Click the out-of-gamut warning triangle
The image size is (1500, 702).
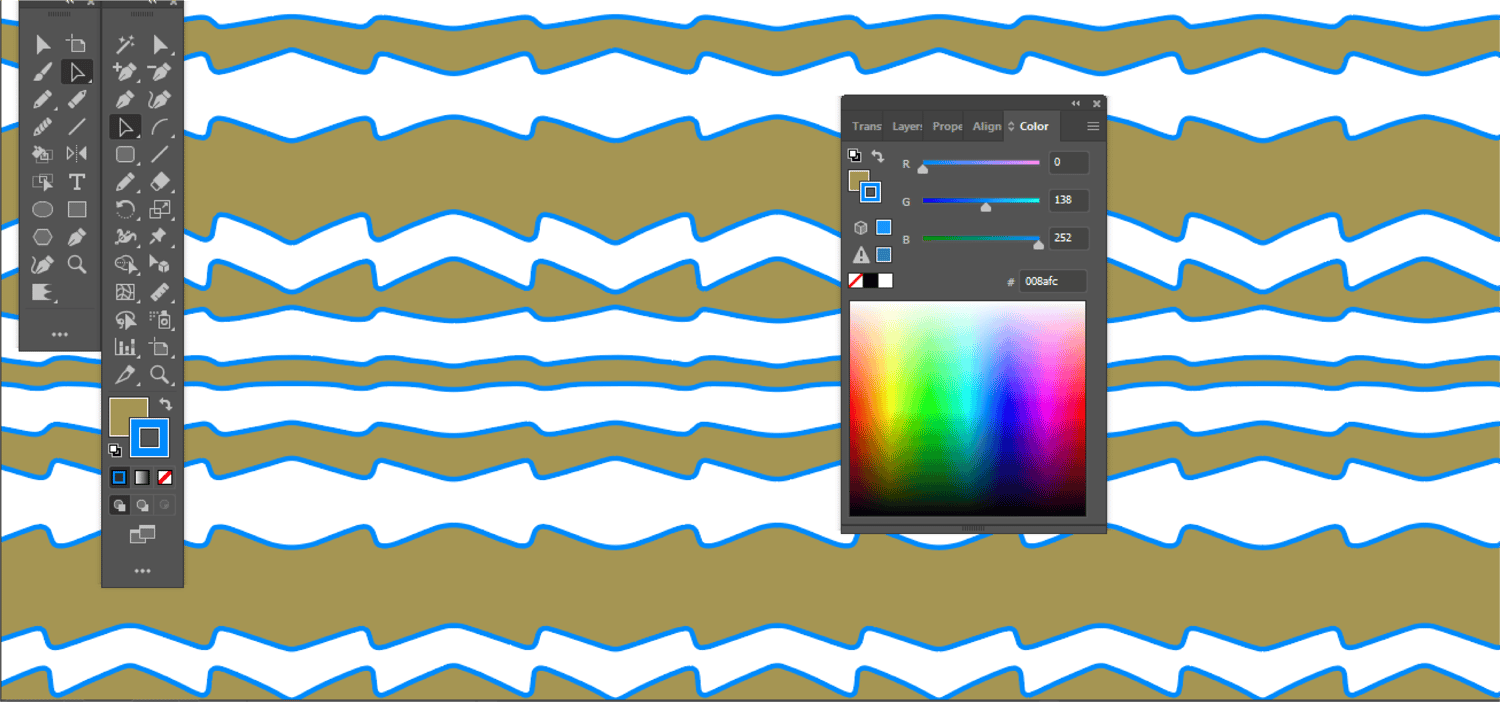pos(860,255)
